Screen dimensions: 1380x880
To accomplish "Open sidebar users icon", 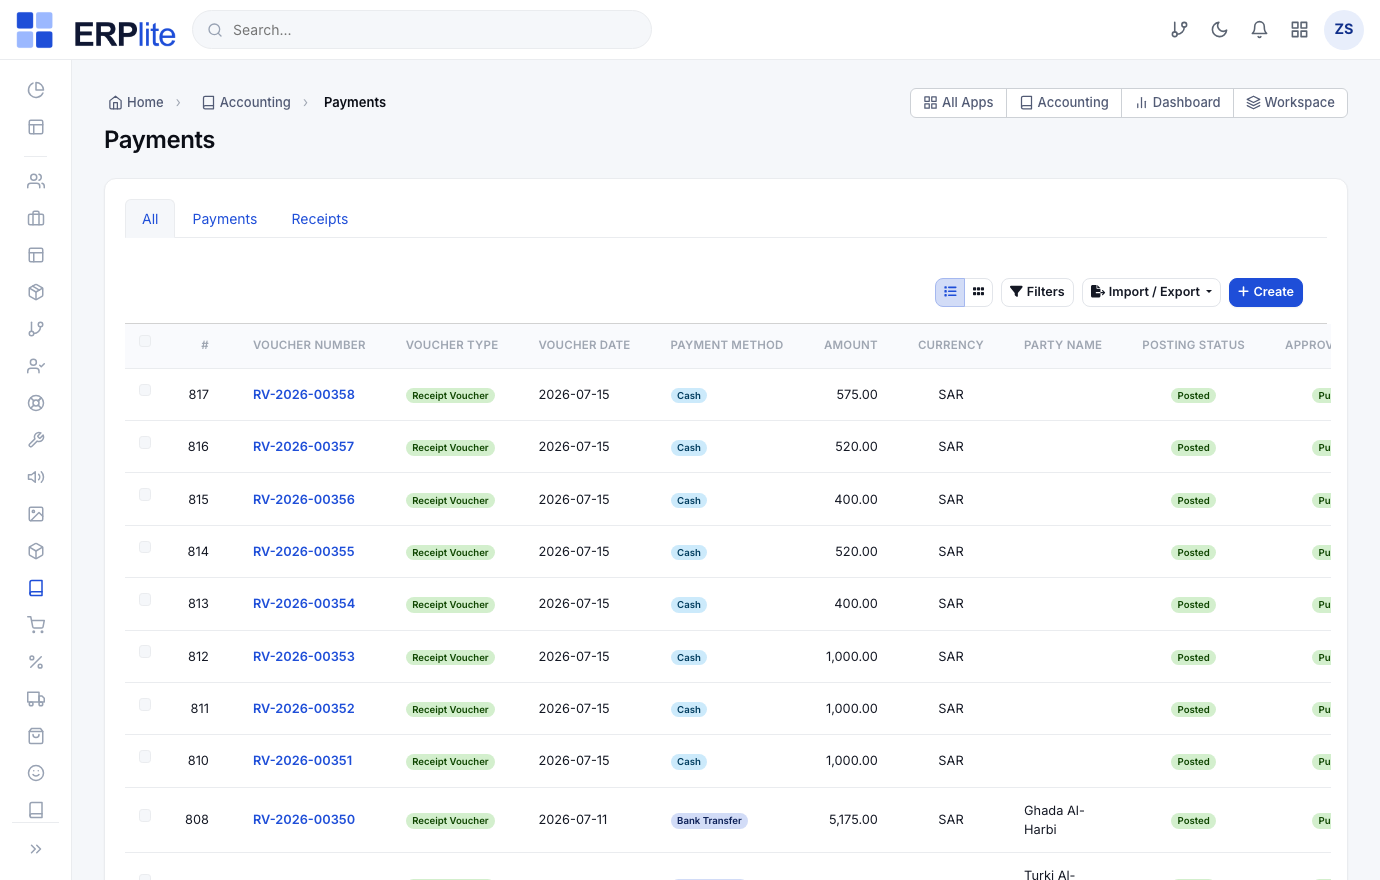I will click(x=36, y=181).
